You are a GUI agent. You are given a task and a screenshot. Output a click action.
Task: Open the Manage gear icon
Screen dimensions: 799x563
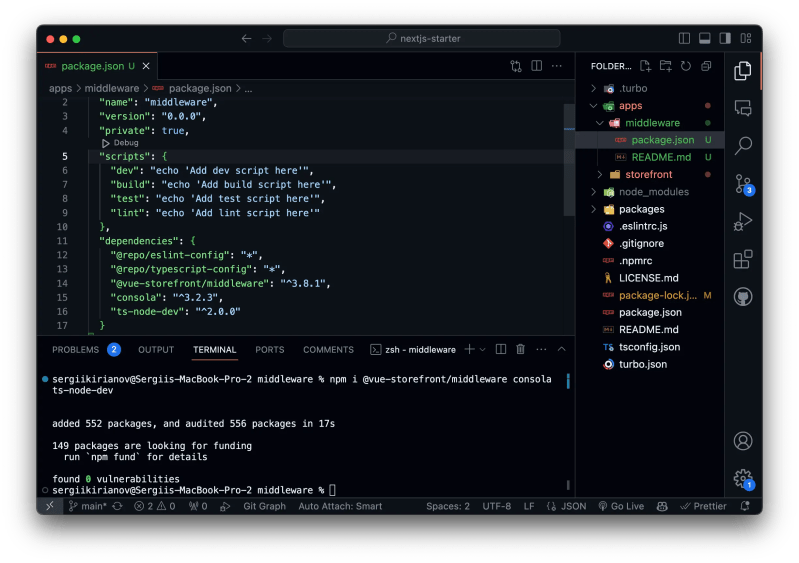(743, 479)
